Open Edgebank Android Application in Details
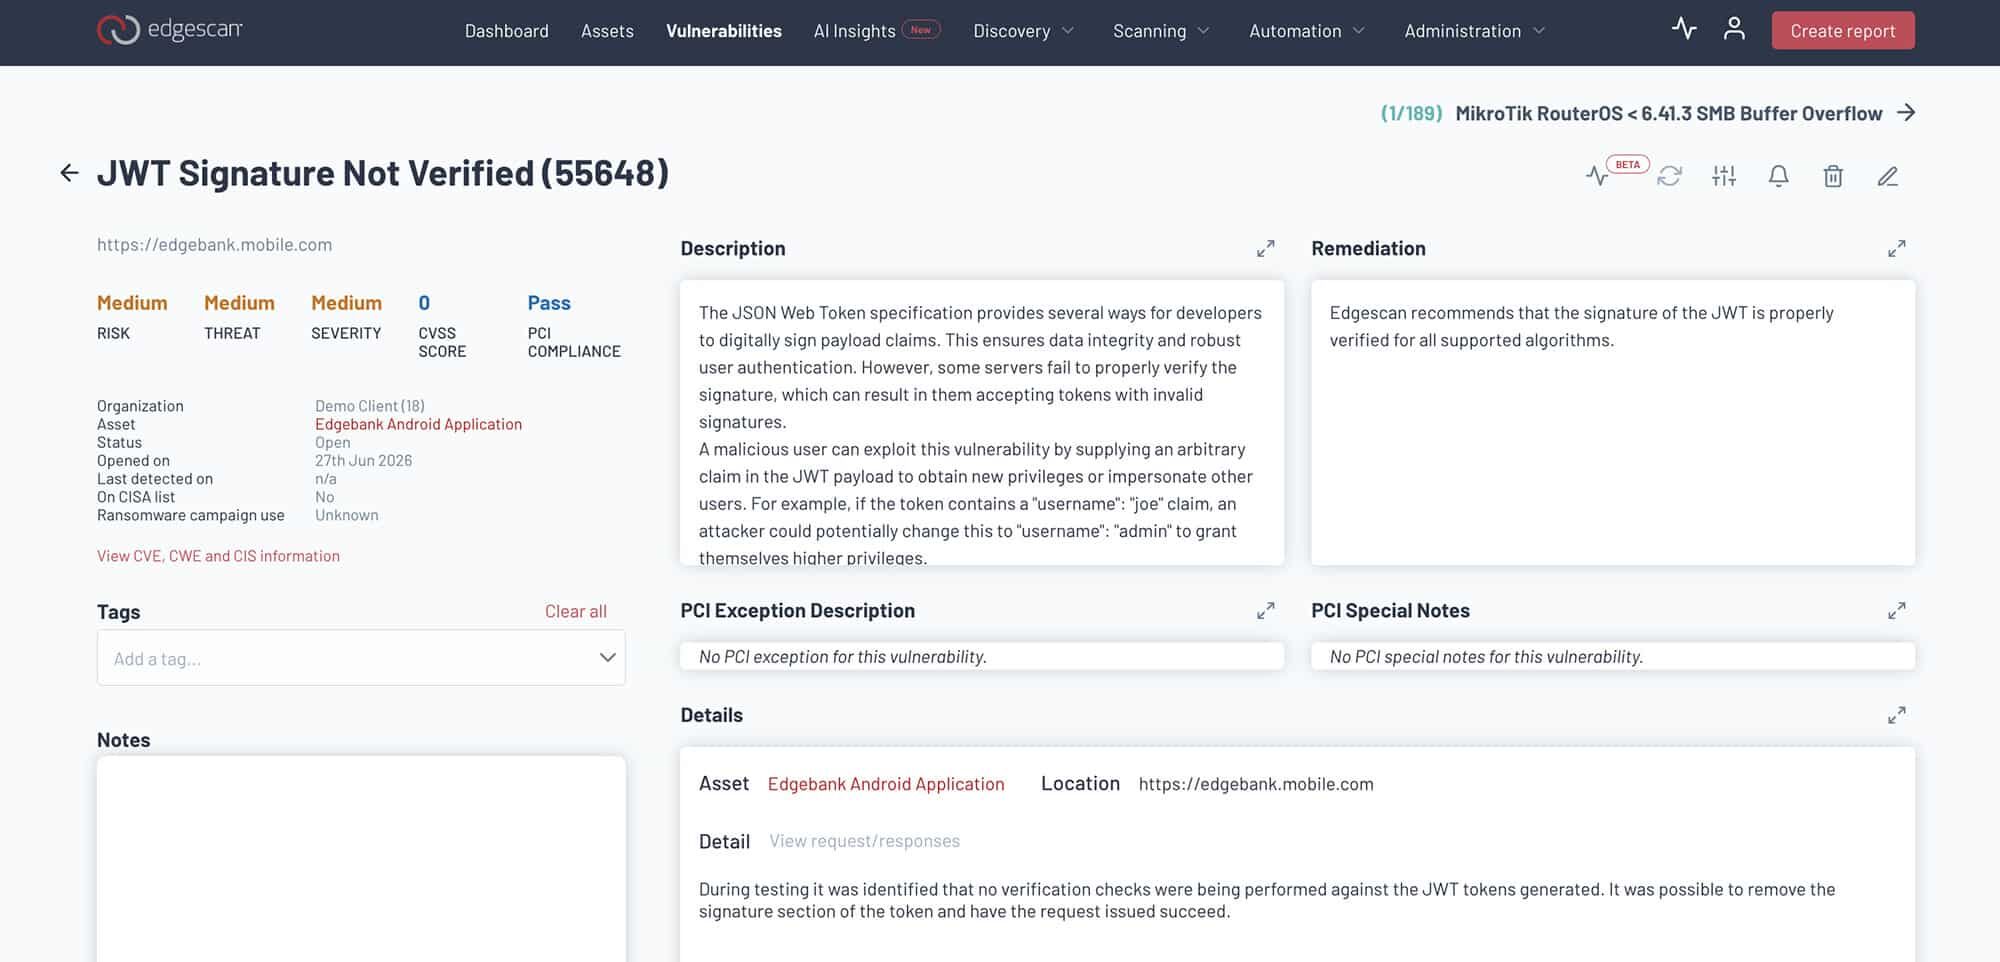The image size is (2000, 962). [x=886, y=784]
